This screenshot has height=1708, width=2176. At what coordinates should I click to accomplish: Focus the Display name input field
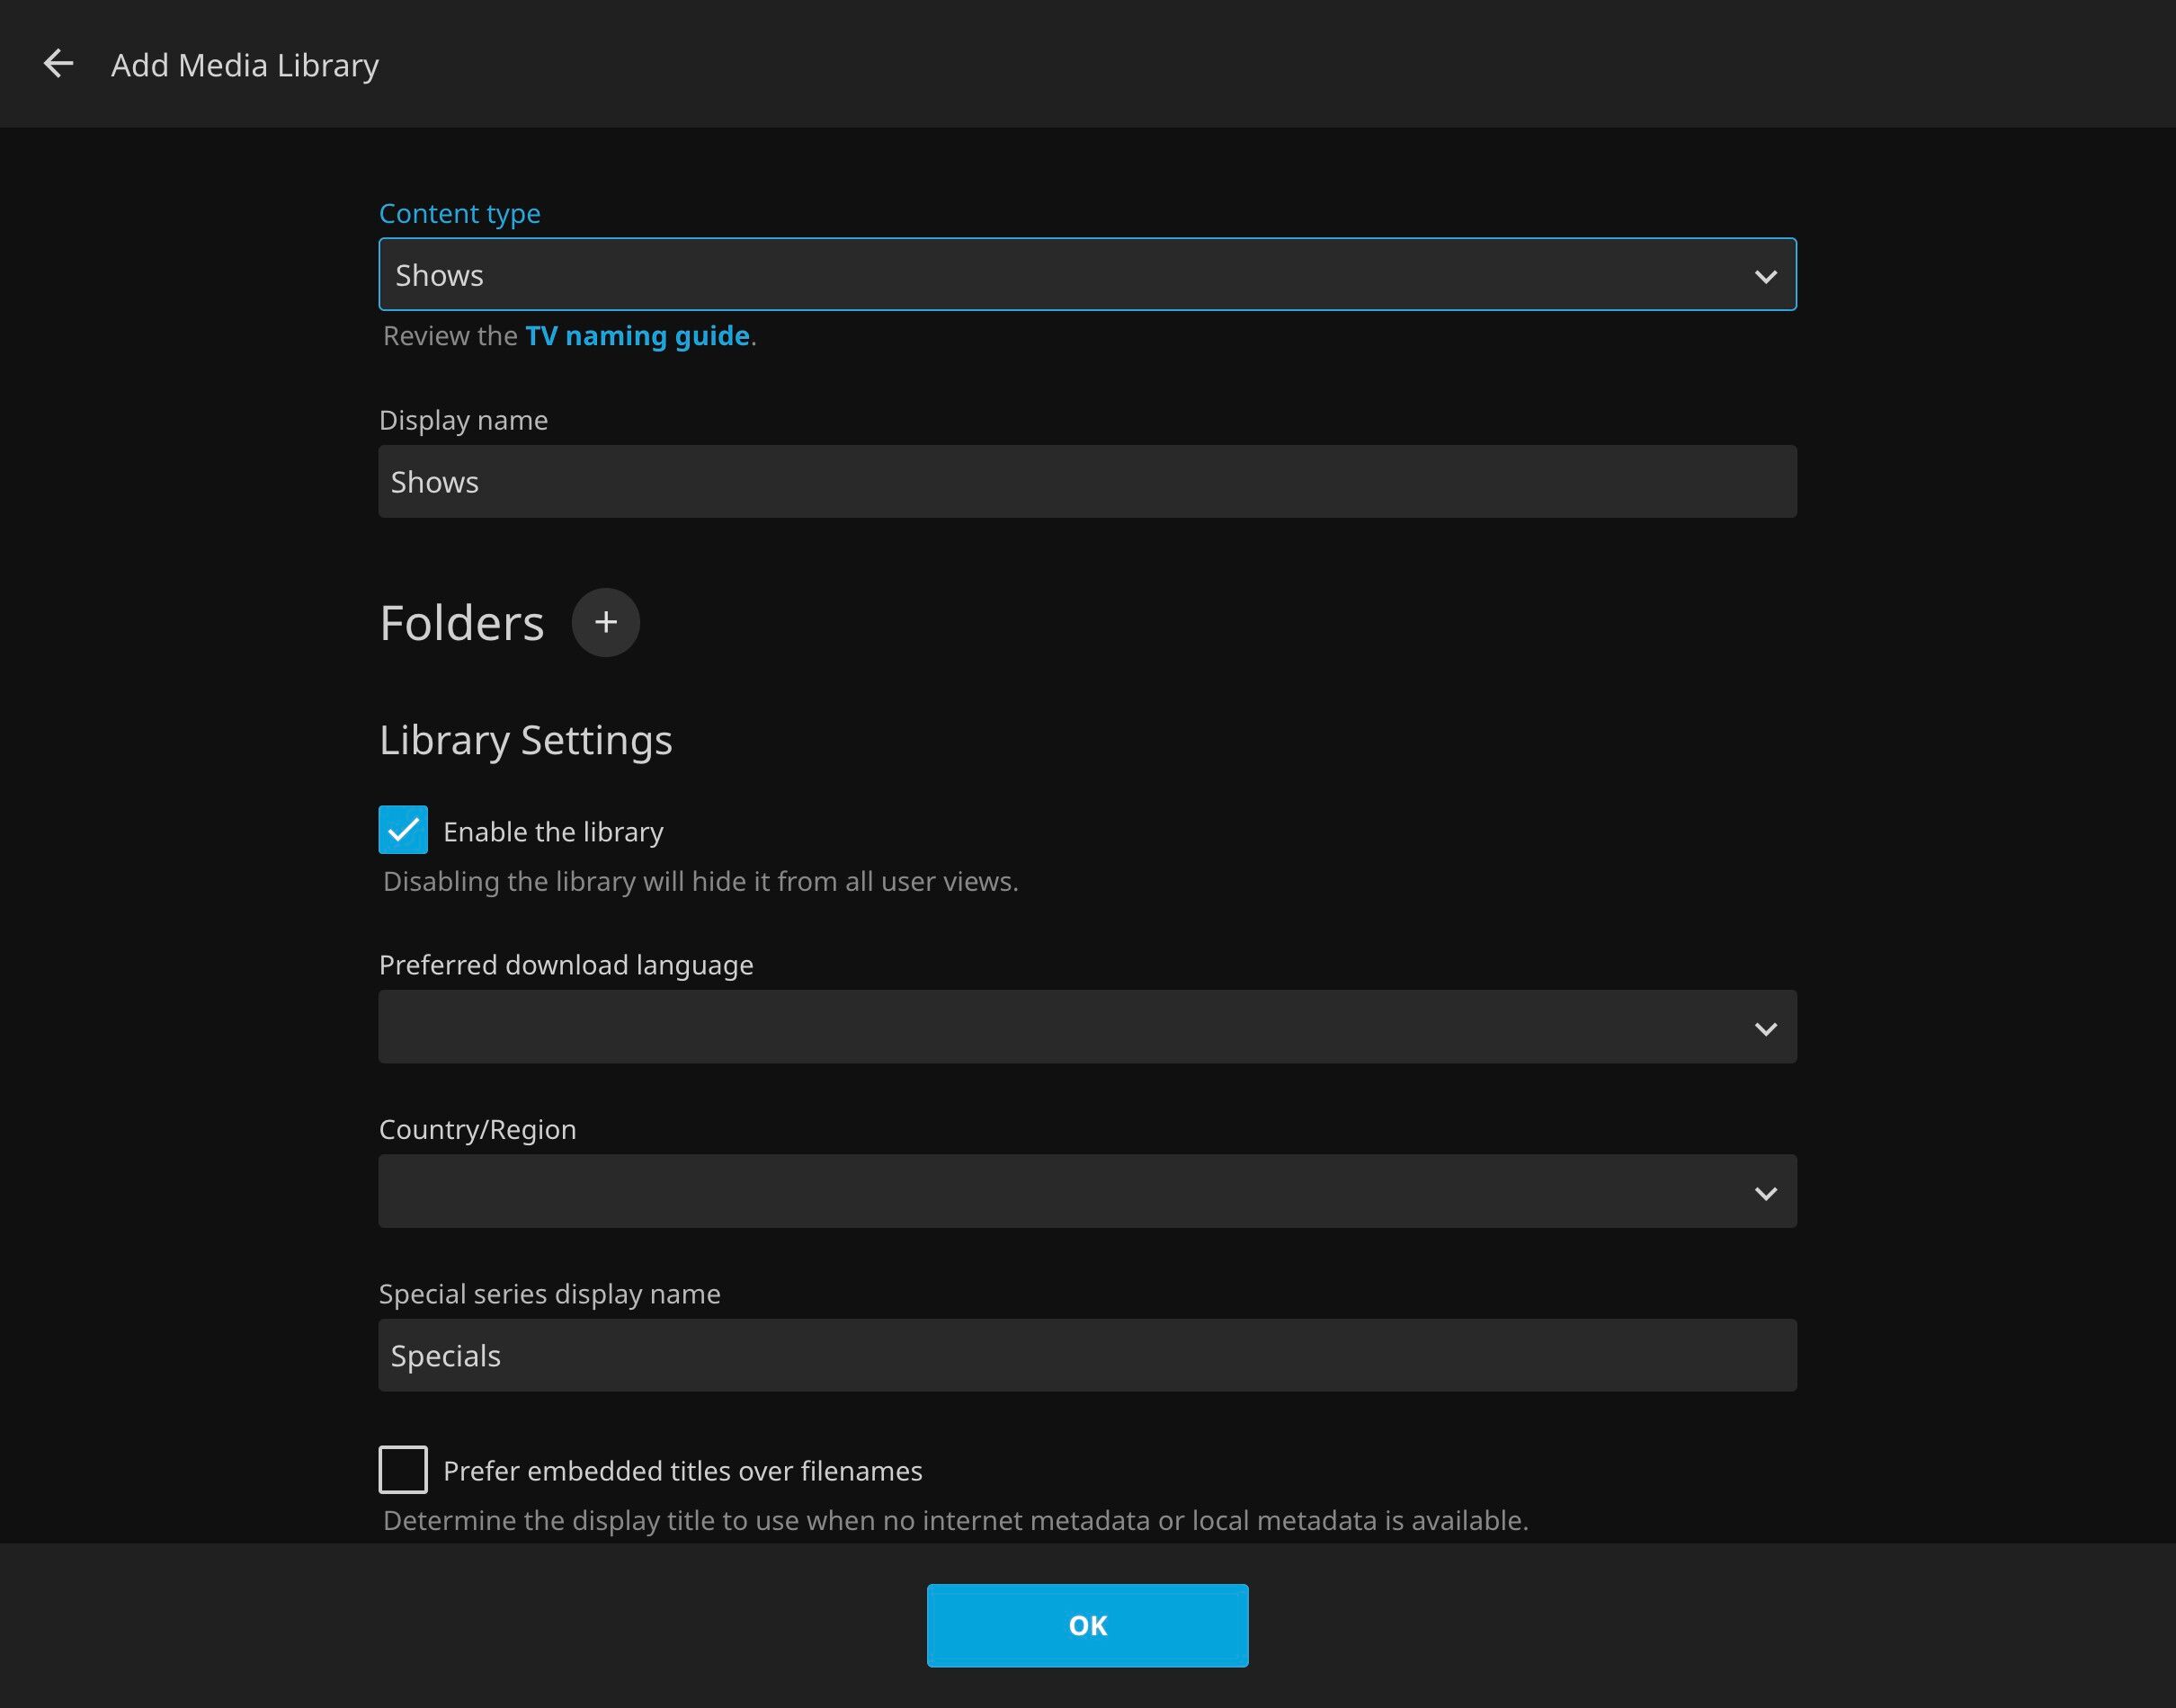[x=1086, y=482]
